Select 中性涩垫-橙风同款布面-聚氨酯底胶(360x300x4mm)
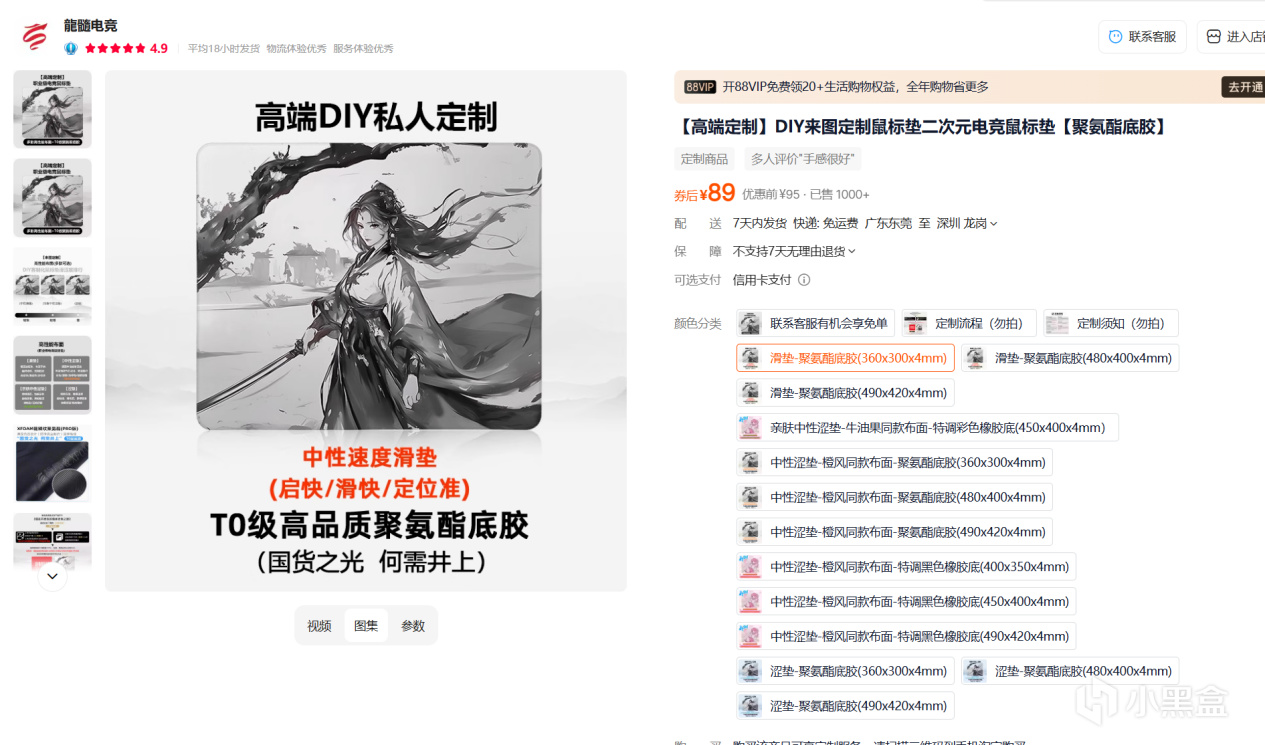This screenshot has width=1265, height=745. [894, 462]
